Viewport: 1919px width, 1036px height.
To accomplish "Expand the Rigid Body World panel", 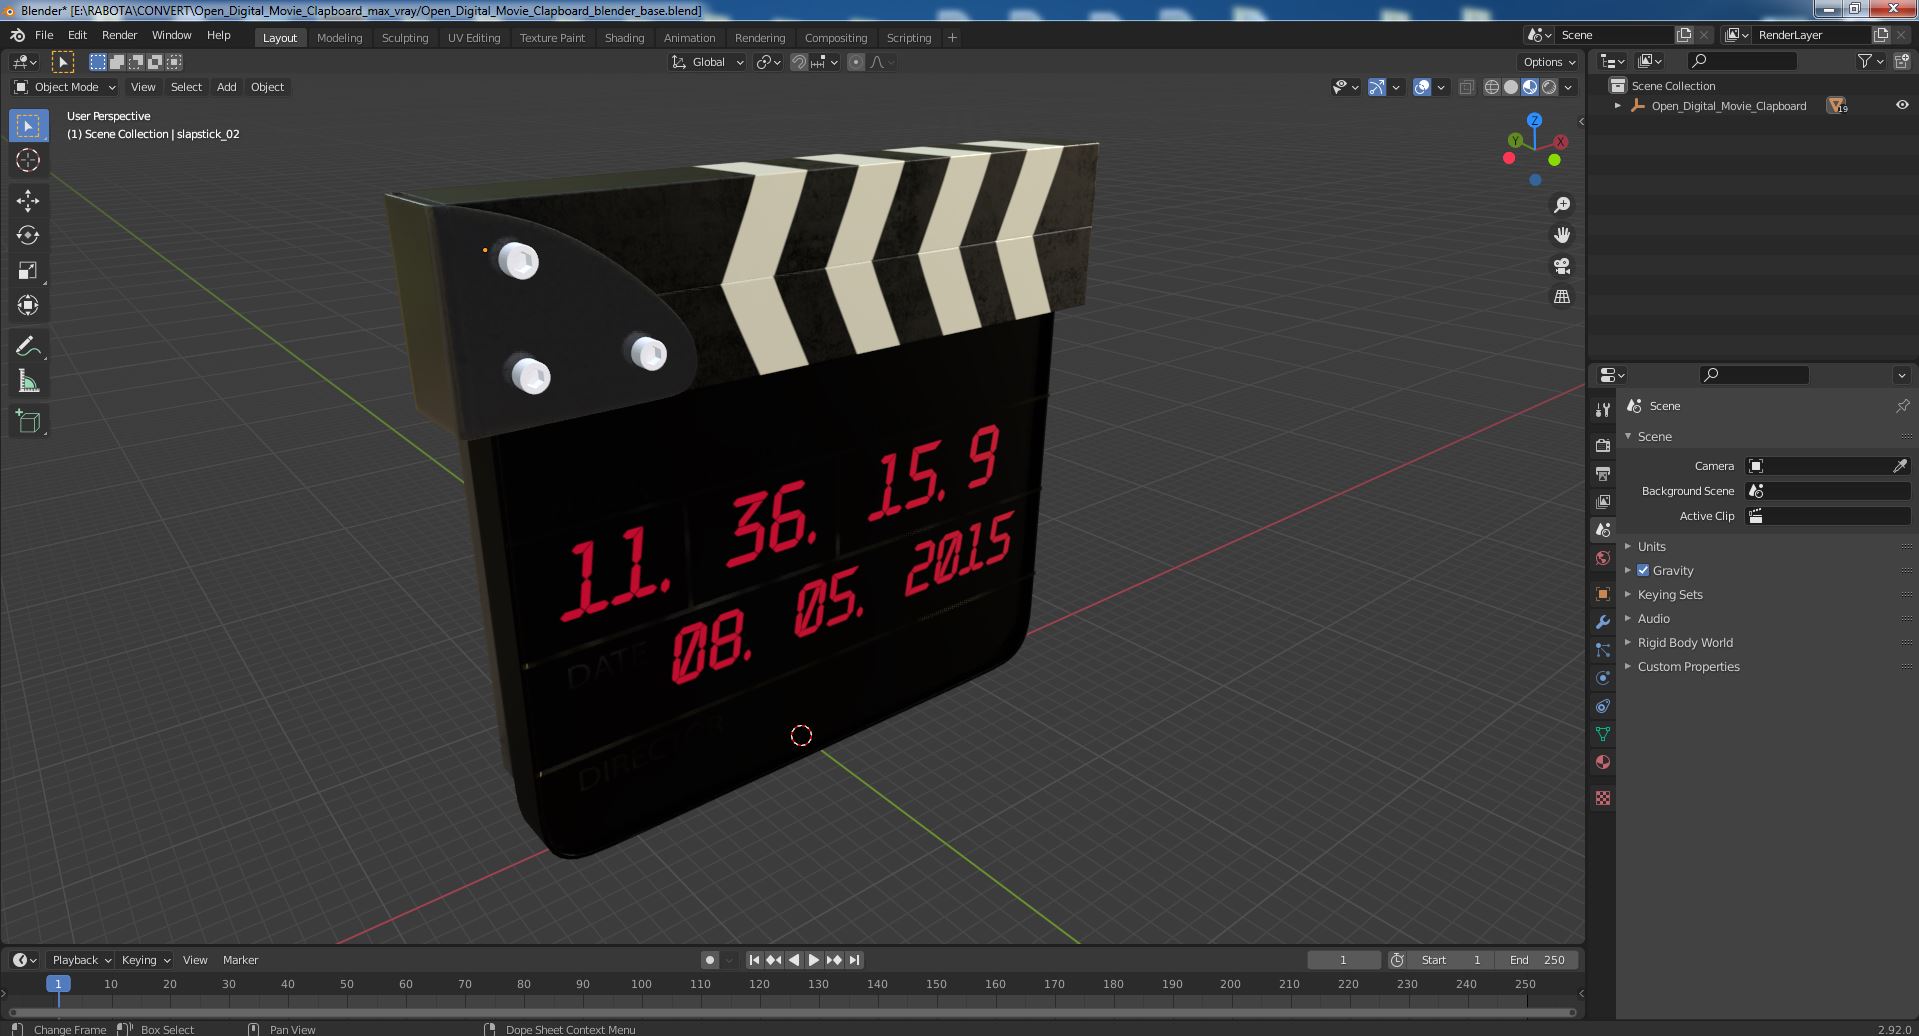I will tap(1685, 642).
